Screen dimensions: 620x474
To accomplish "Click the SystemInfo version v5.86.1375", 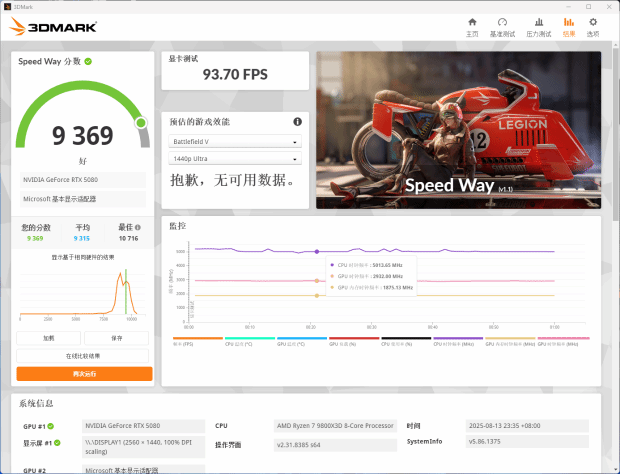I will pyautogui.click(x=527, y=442).
